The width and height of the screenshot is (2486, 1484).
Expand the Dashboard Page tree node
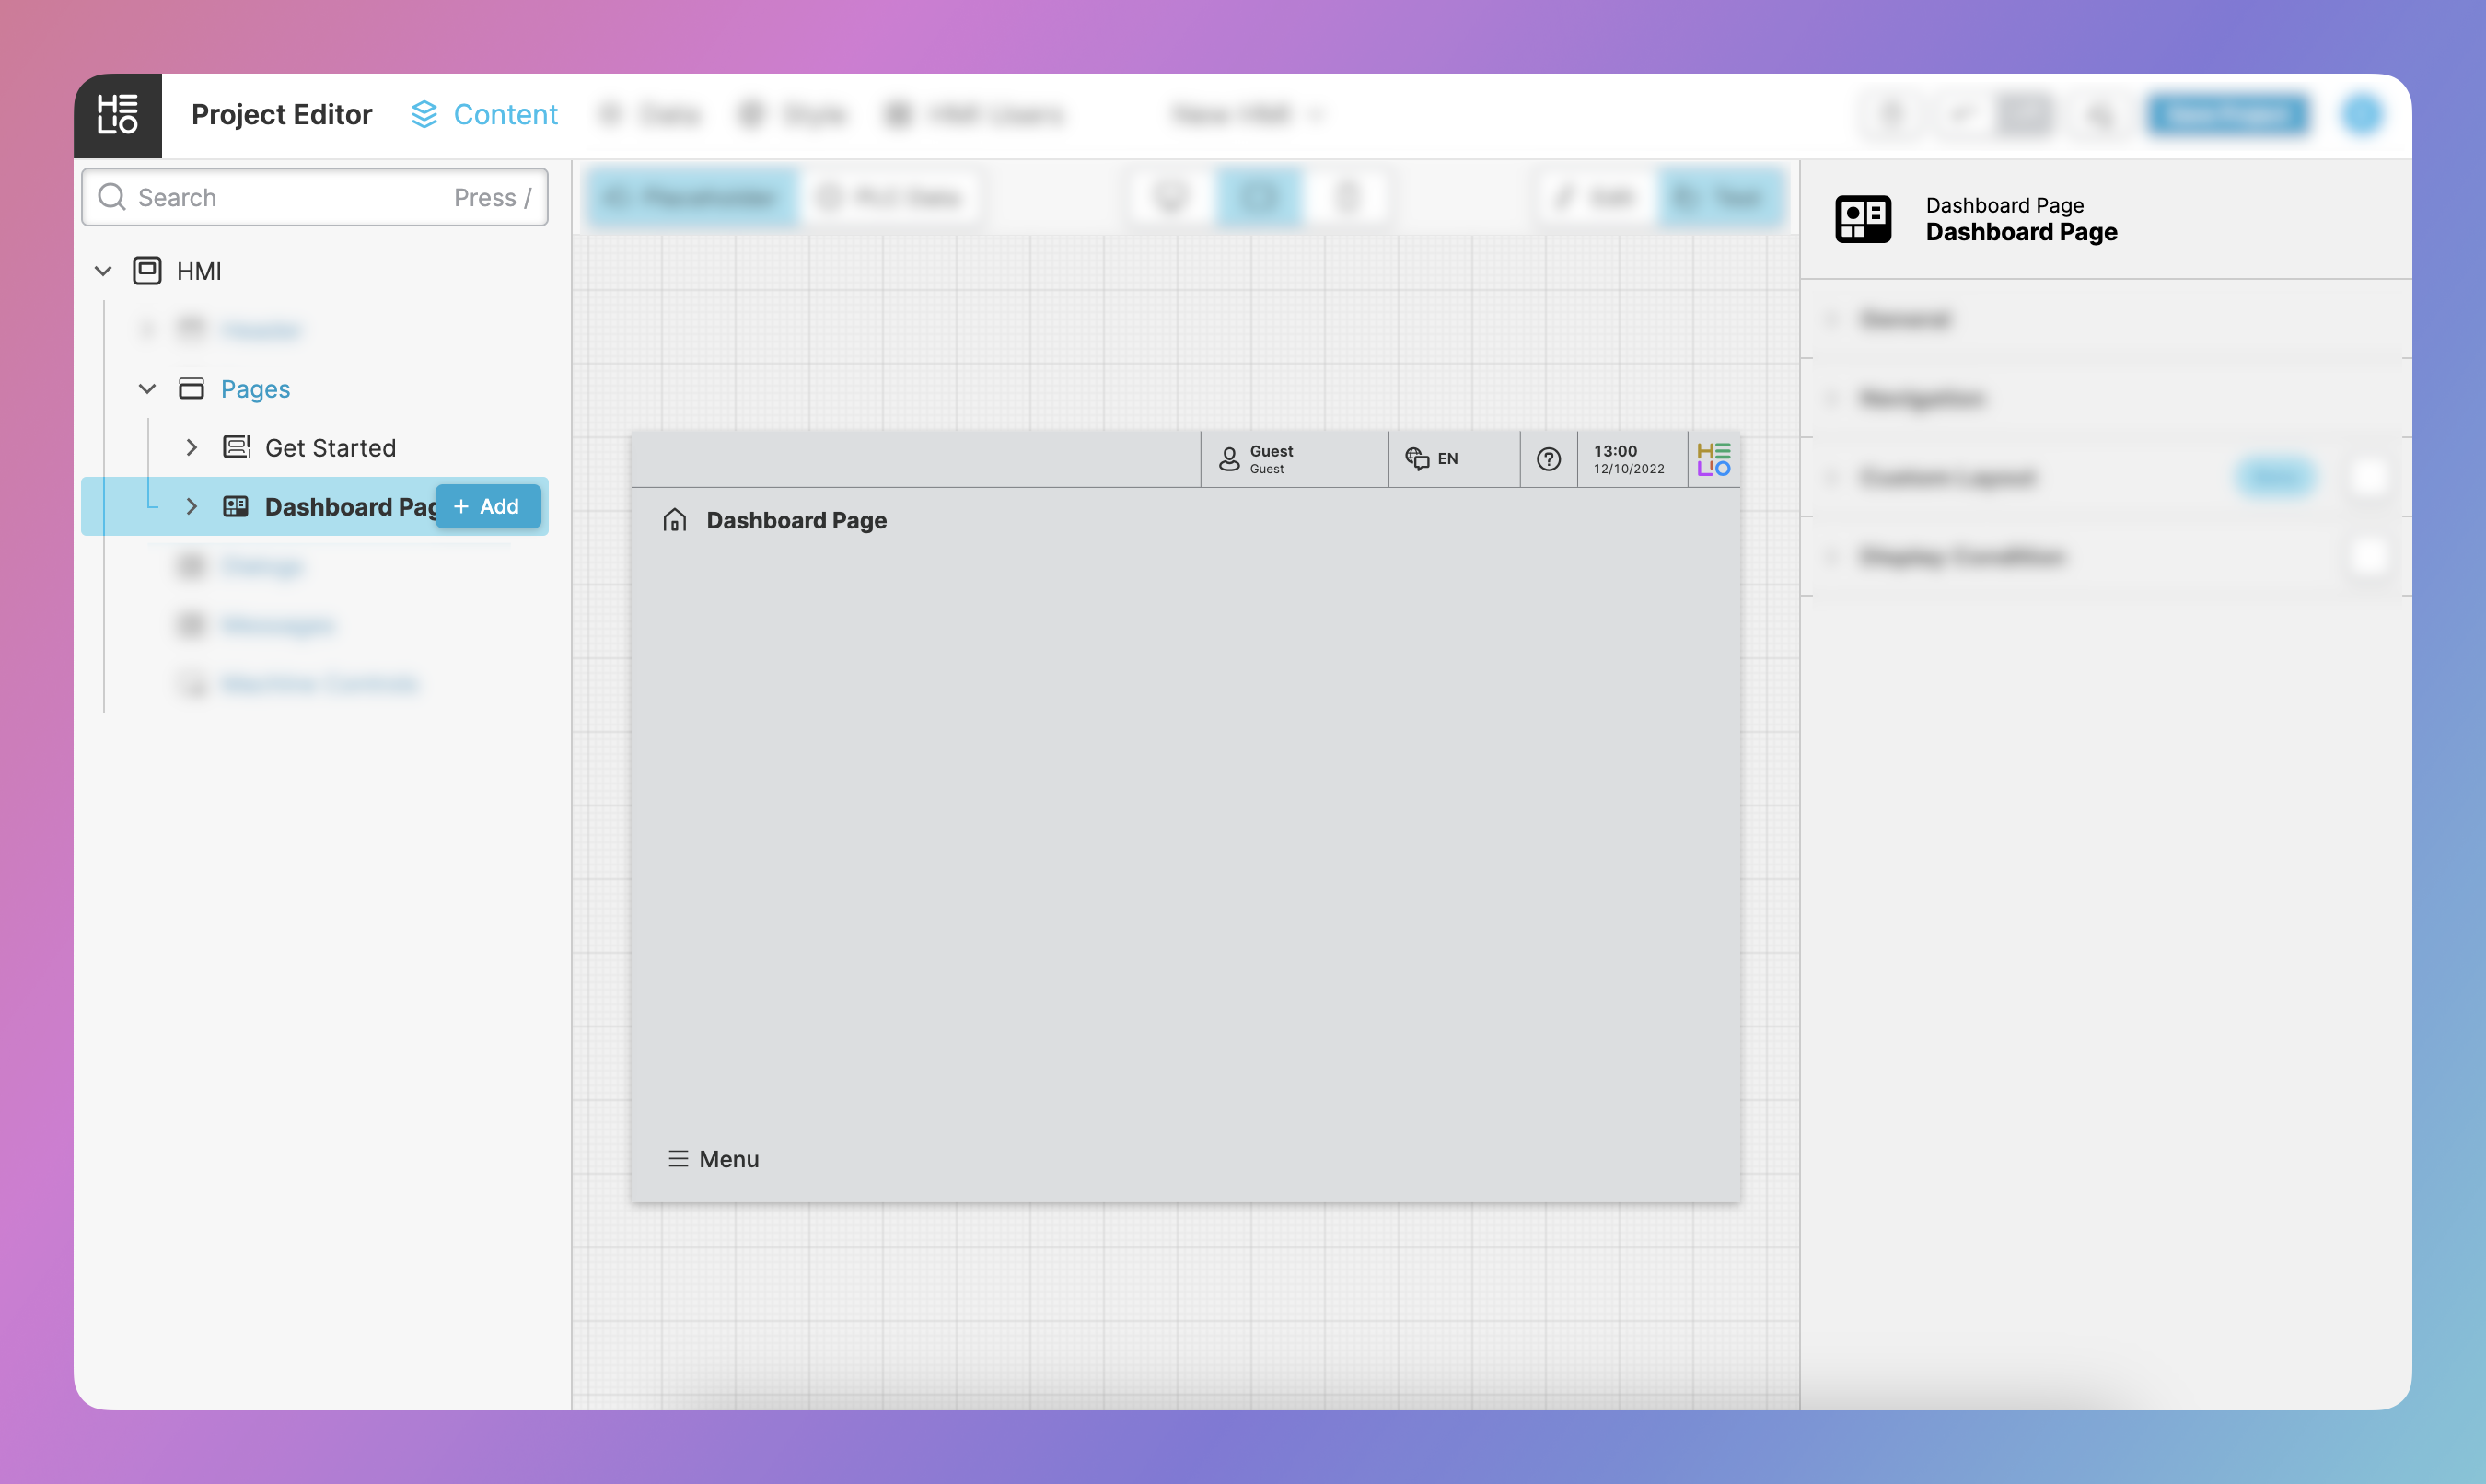[191, 507]
